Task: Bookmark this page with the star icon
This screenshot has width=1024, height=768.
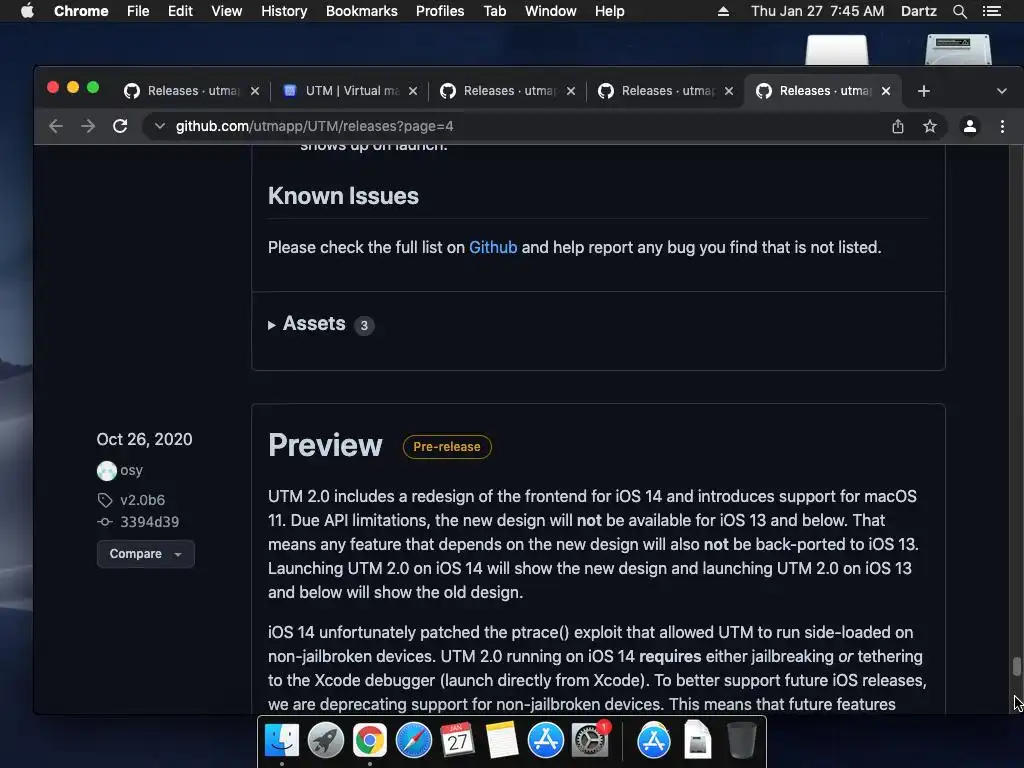Action: pos(930,126)
